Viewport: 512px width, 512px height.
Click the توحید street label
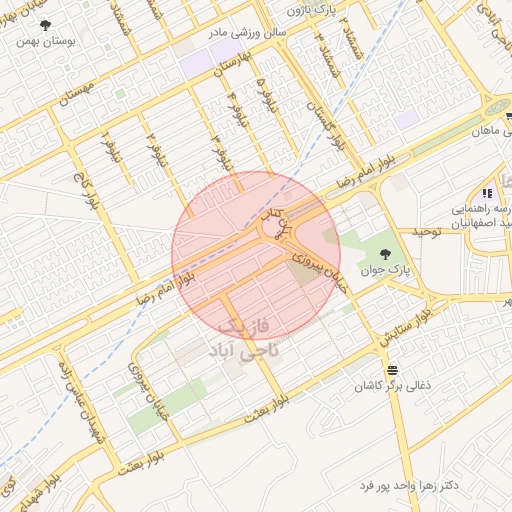tap(427, 231)
